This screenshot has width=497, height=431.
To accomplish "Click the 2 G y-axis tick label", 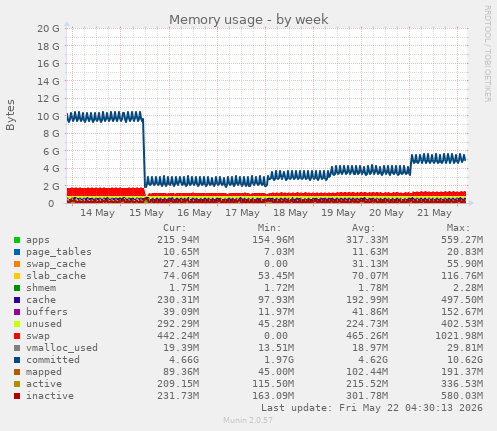I will coord(51,186).
